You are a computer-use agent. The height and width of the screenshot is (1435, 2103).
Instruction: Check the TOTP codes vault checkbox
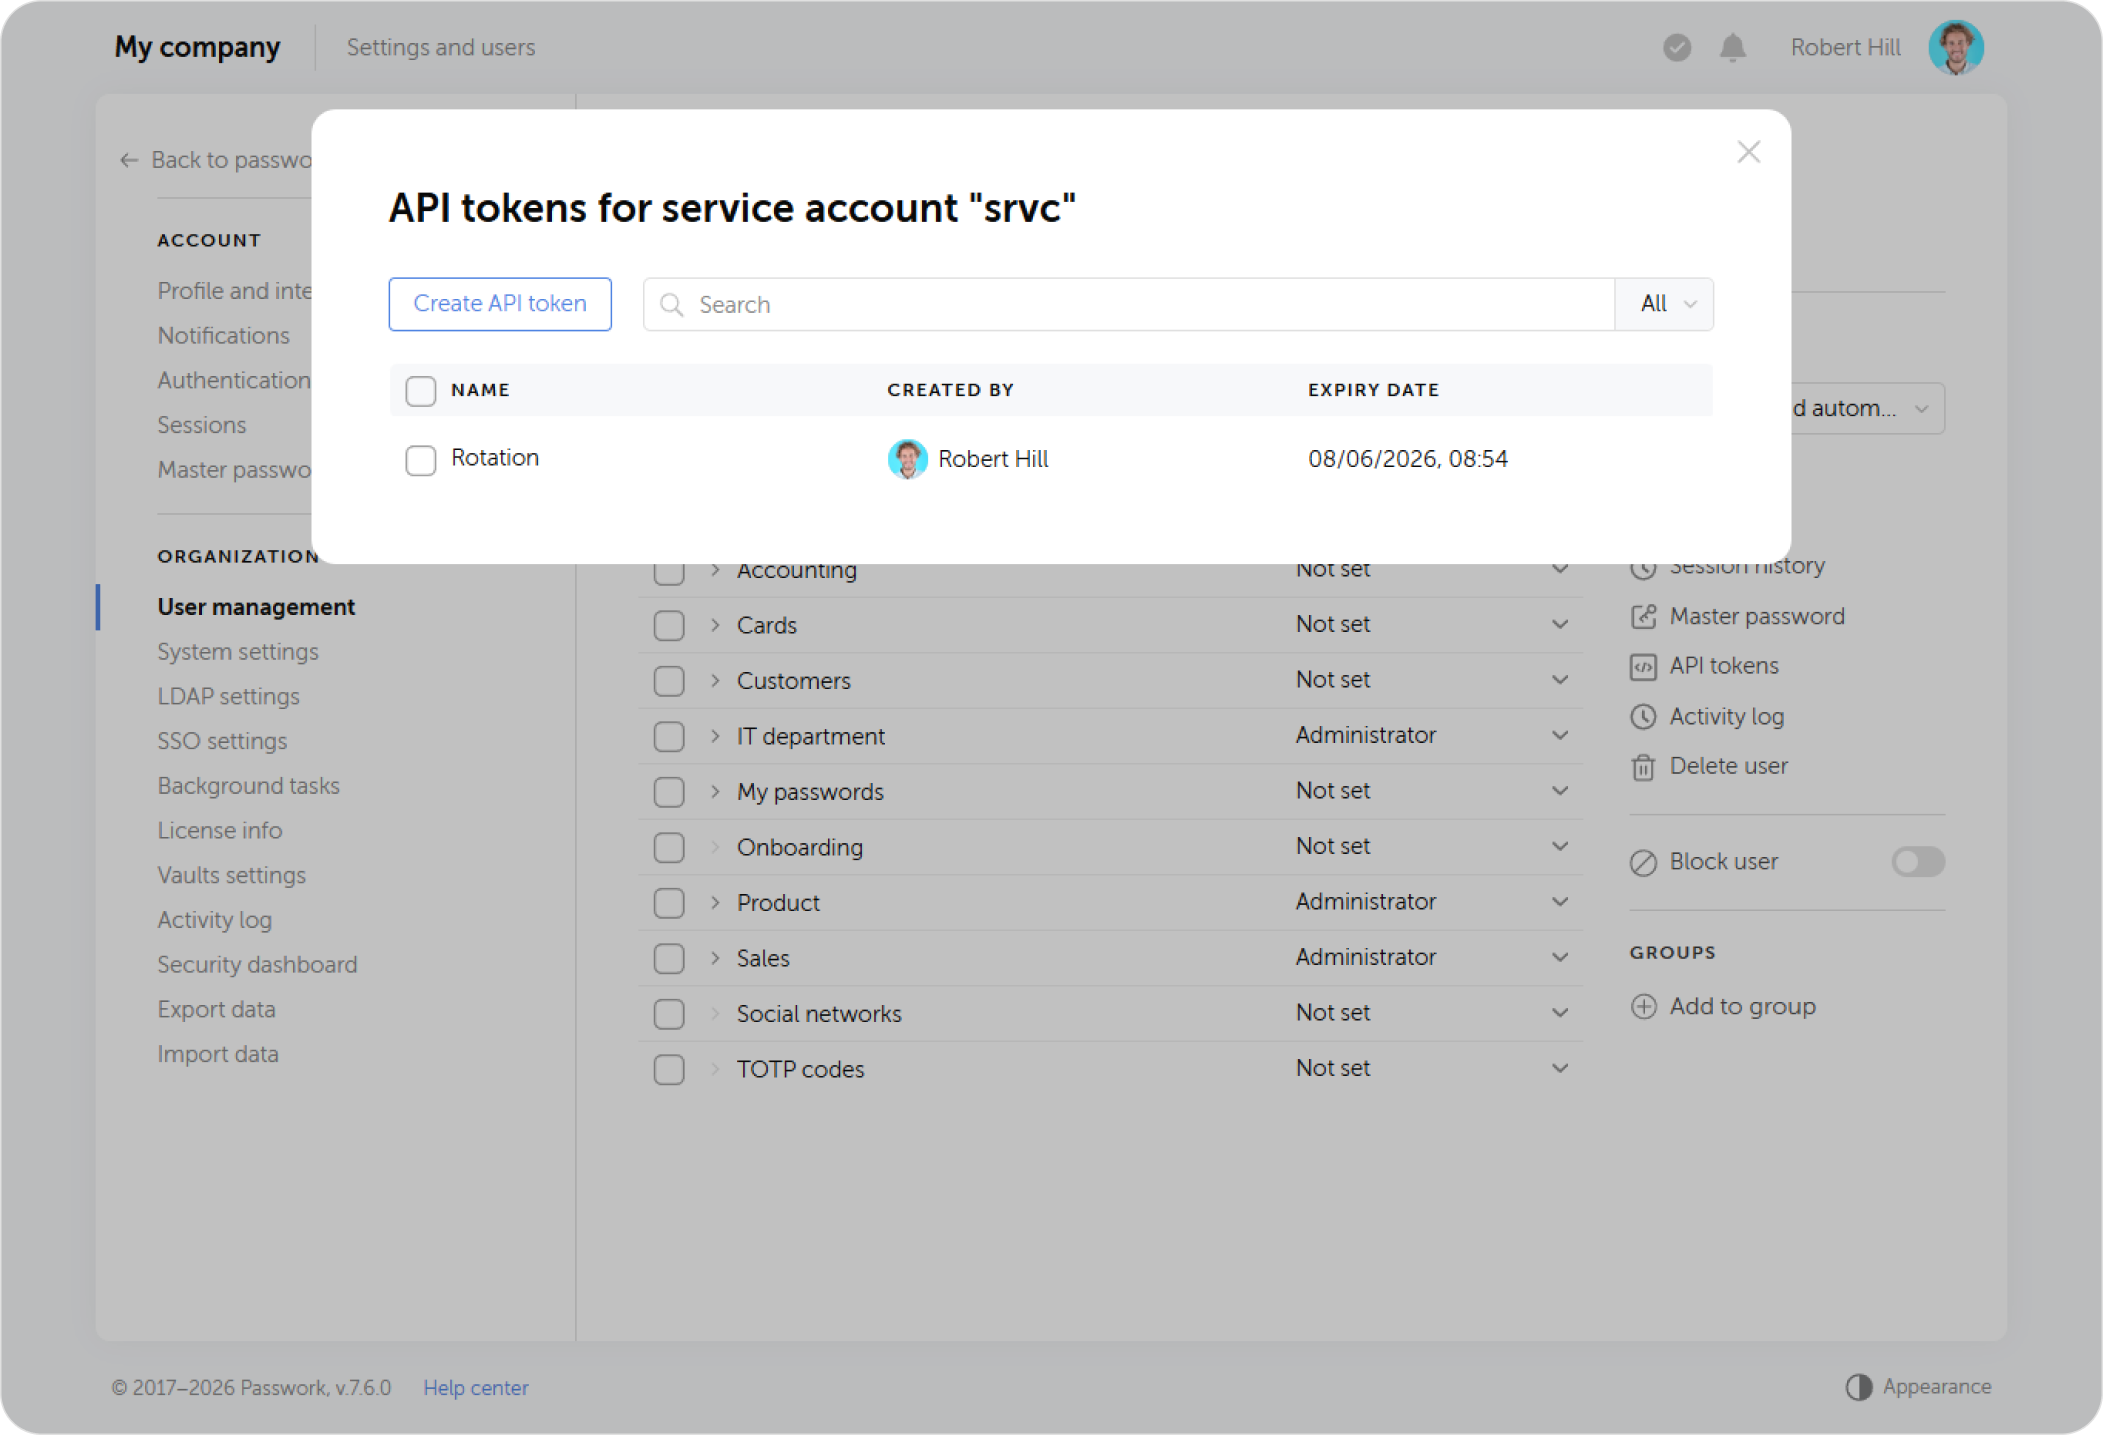pyautogui.click(x=669, y=1070)
